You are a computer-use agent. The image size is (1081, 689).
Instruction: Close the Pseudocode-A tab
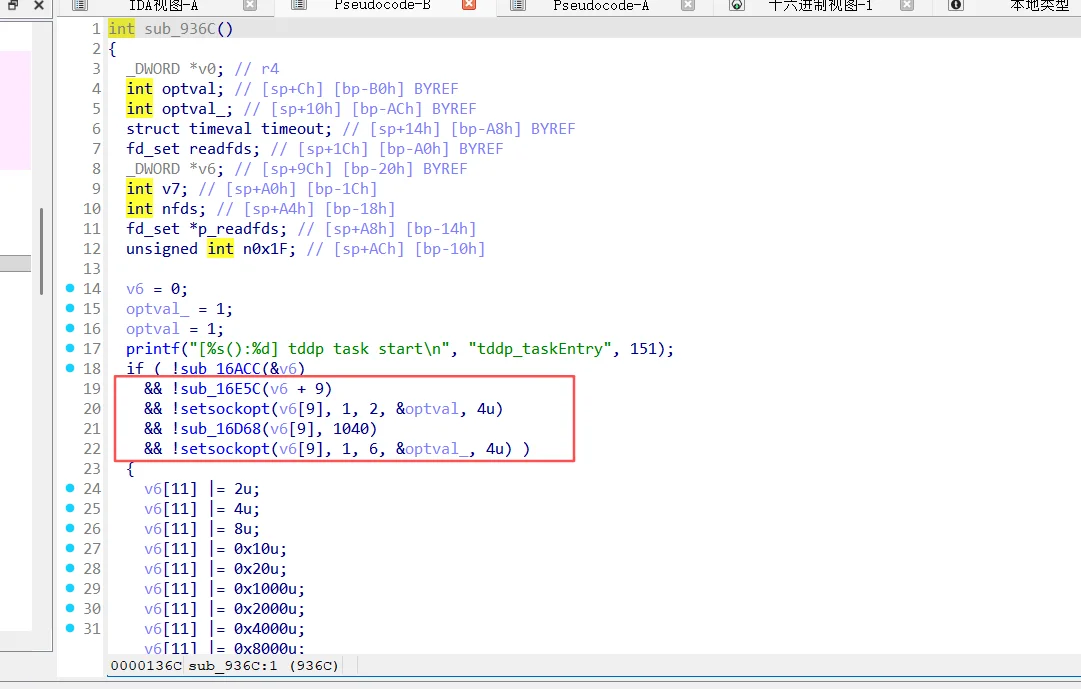click(x=687, y=5)
